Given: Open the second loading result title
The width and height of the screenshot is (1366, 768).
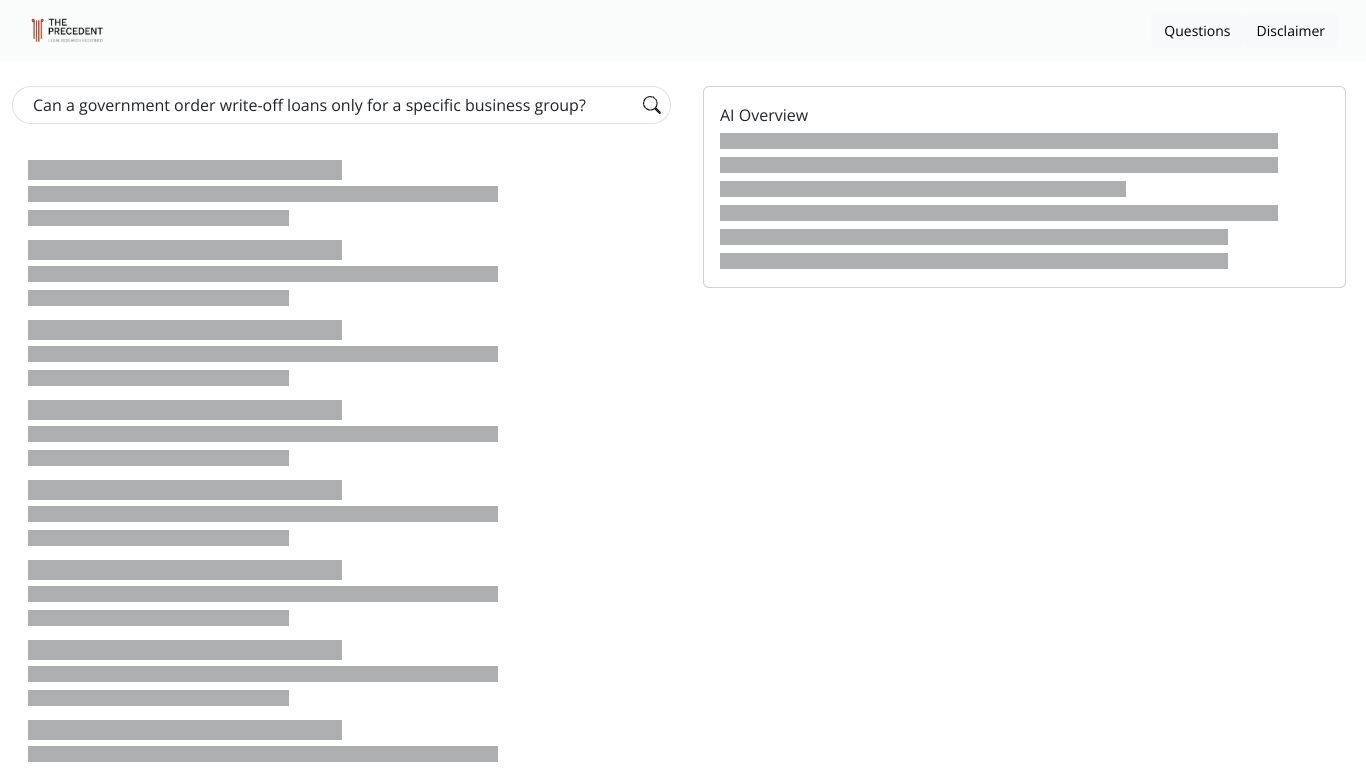Looking at the screenshot, I should 185,250.
